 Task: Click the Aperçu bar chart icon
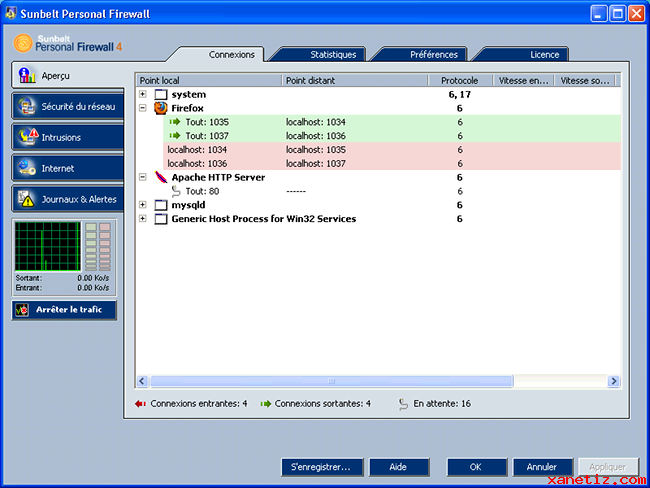click(x=27, y=75)
